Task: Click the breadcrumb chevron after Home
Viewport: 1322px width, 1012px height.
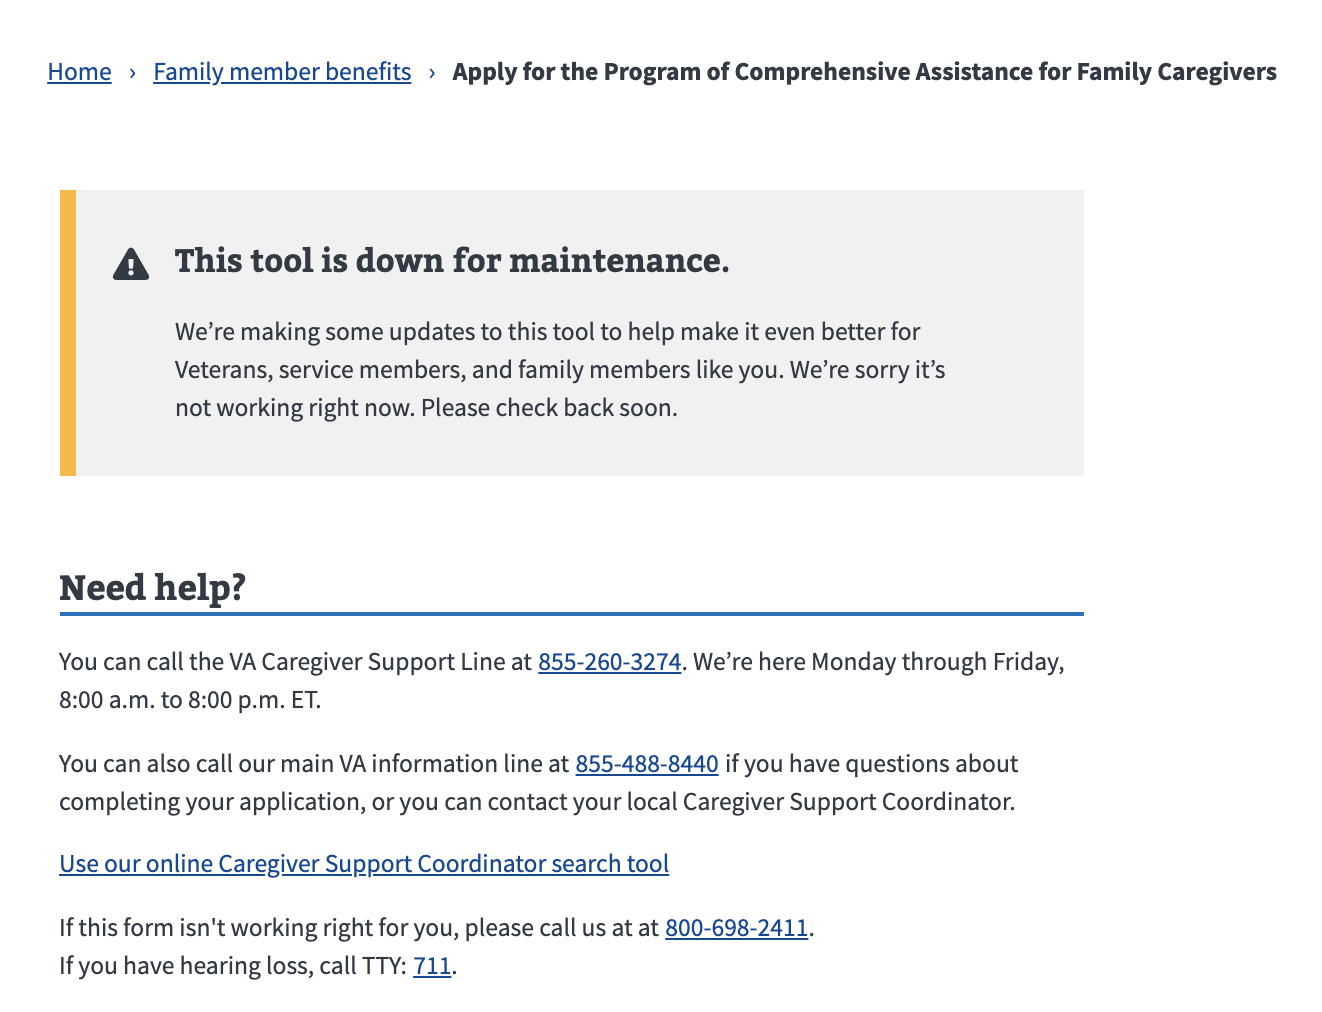Action: point(133,72)
